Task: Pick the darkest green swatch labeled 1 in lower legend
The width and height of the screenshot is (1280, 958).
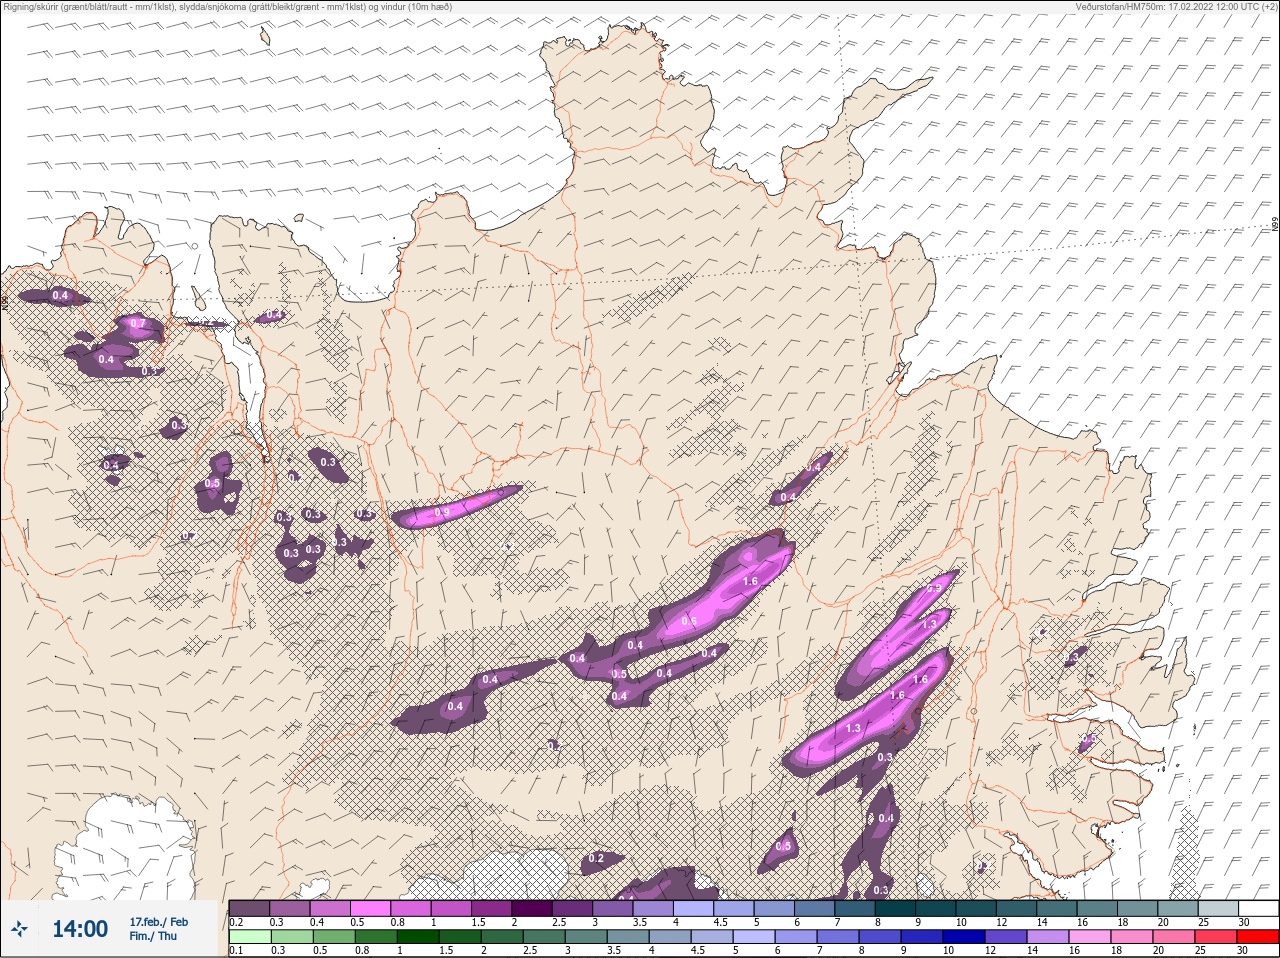Action: tap(417, 936)
